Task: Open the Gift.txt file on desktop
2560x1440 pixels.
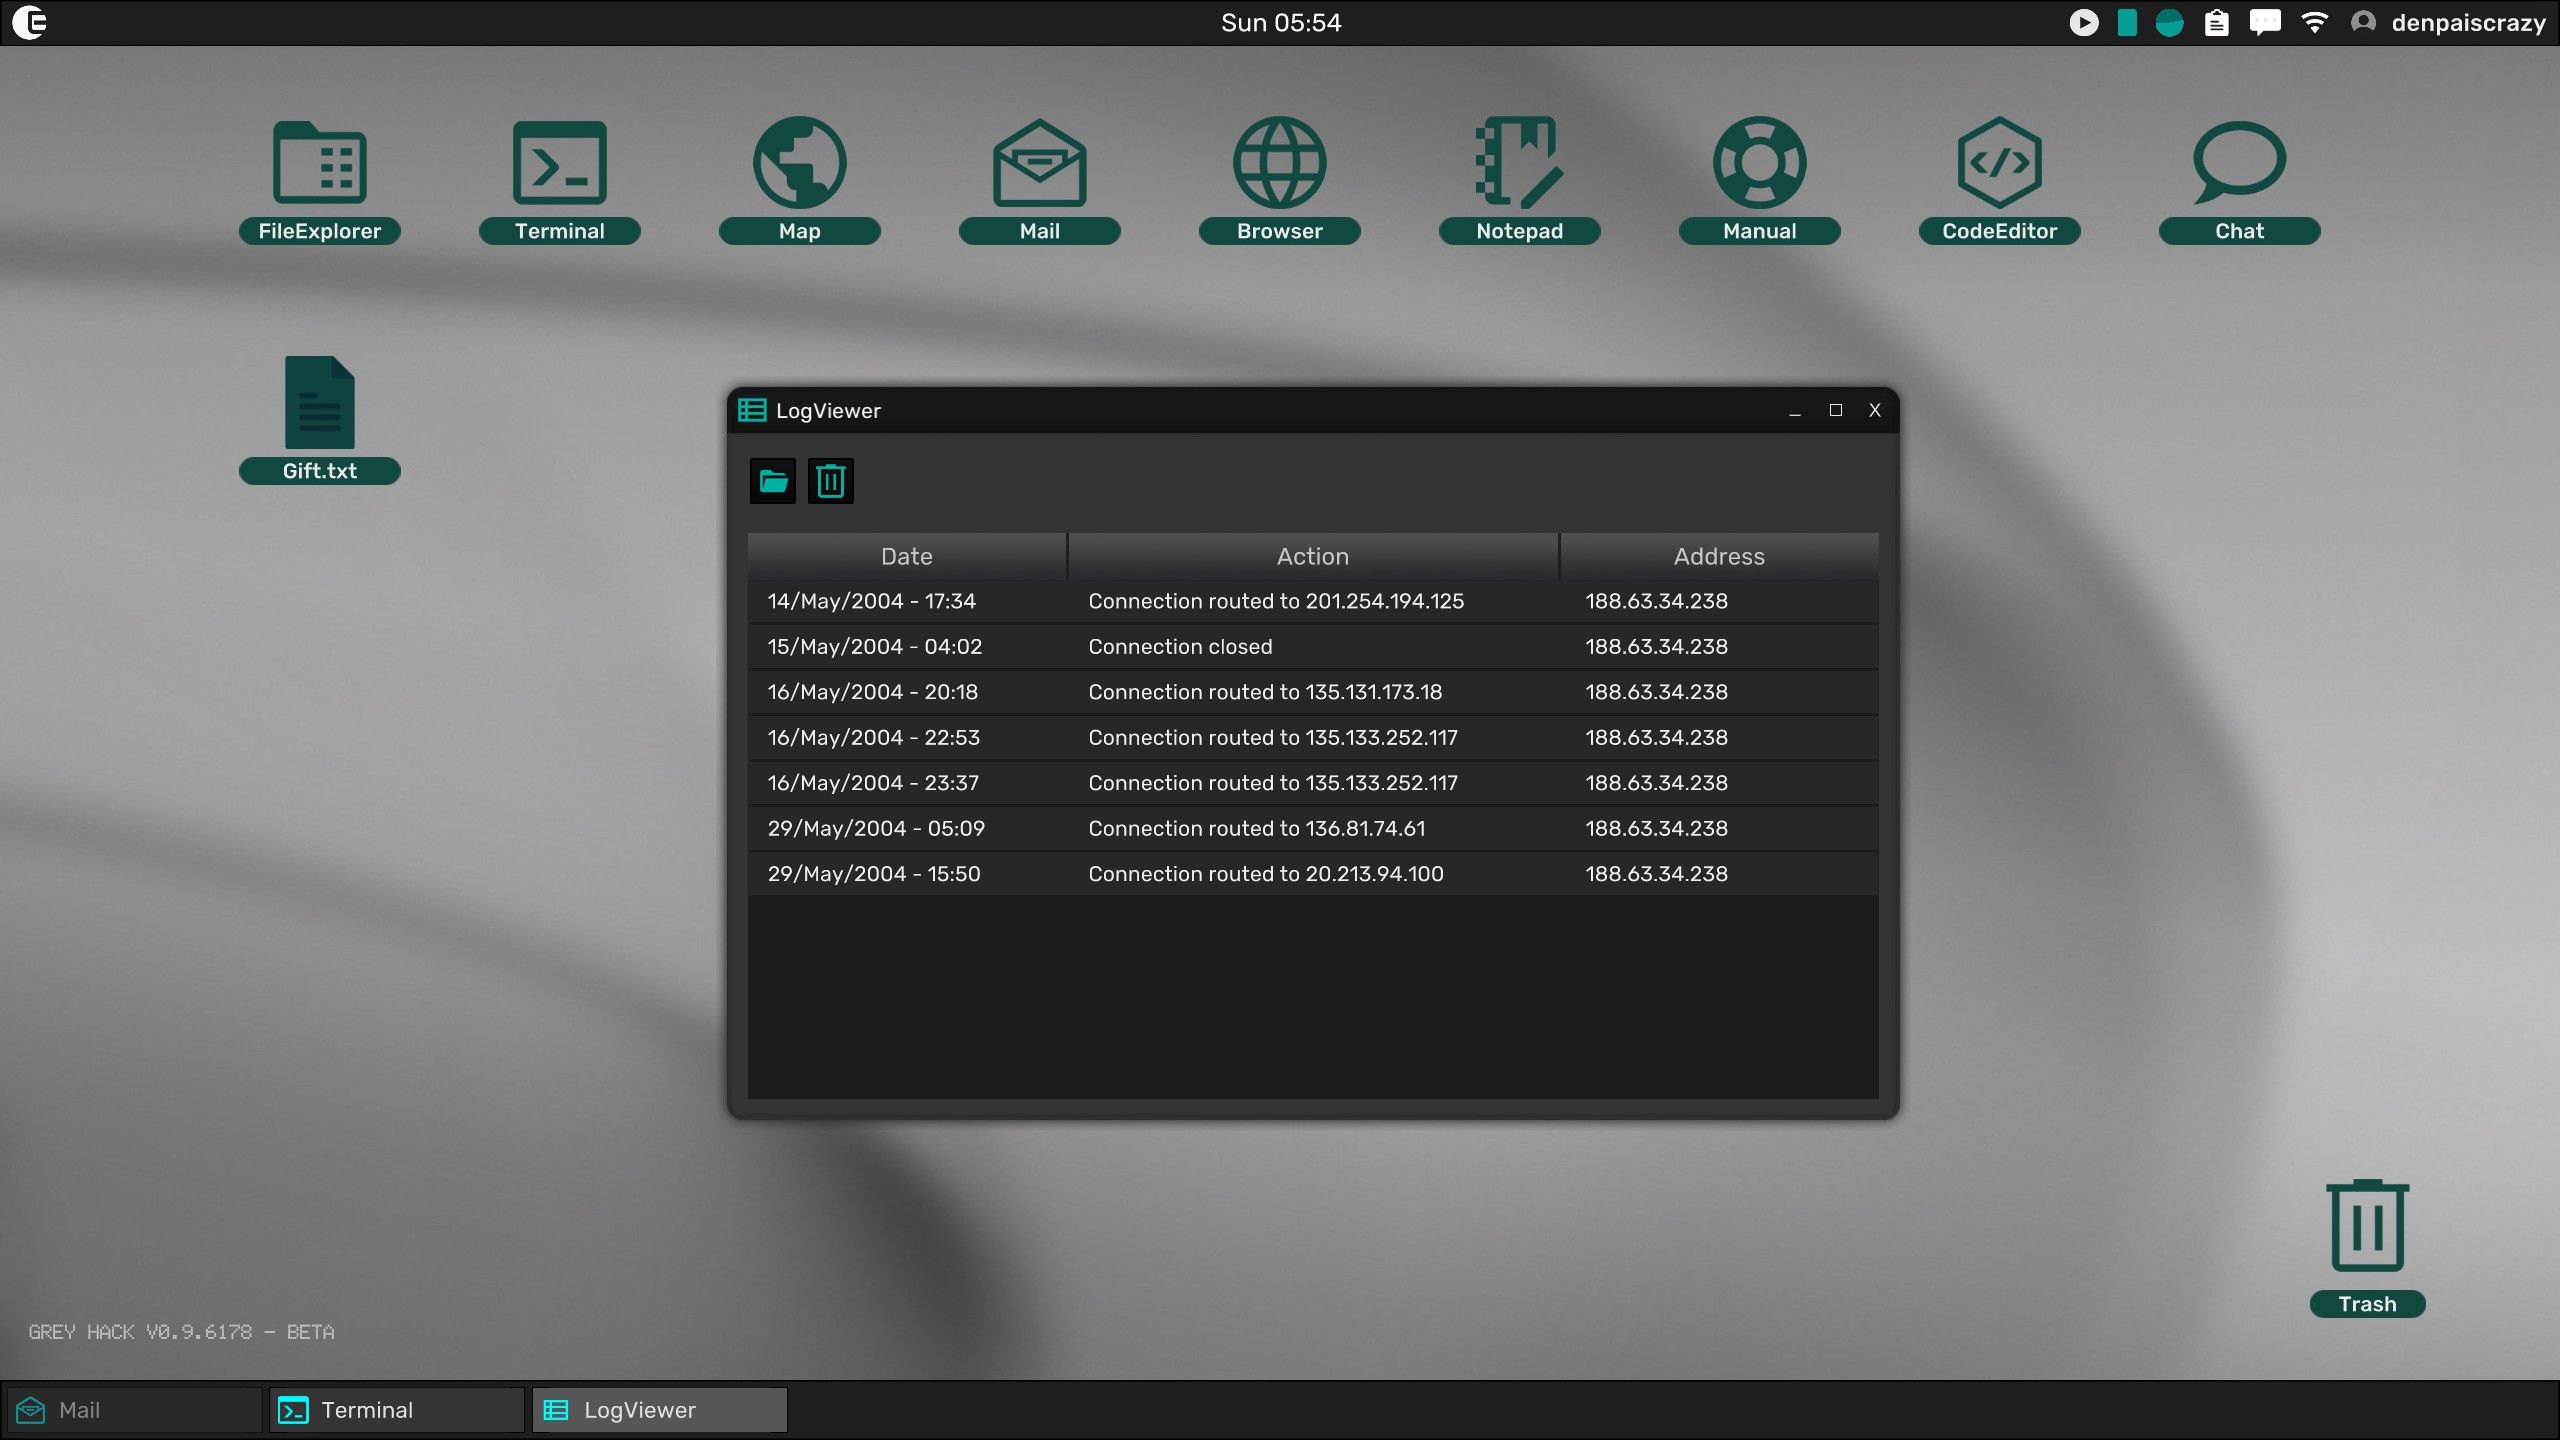Action: tap(319, 405)
